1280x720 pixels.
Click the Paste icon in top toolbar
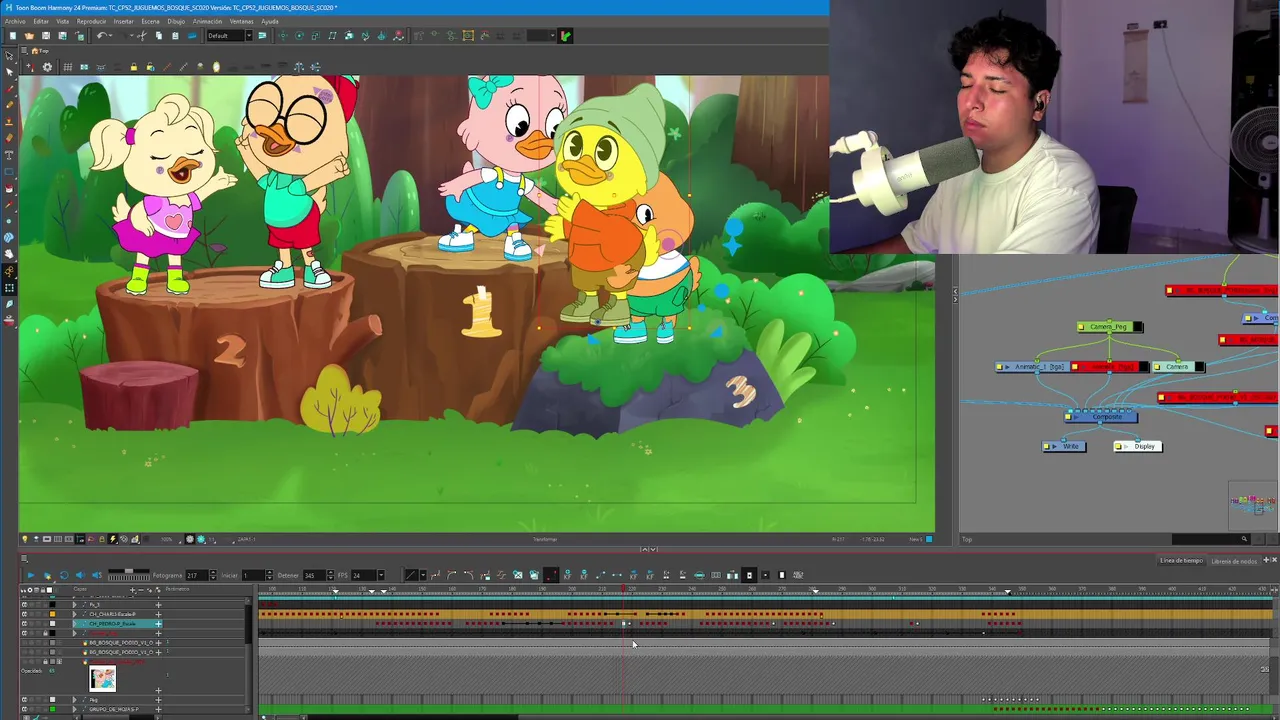click(x=175, y=36)
